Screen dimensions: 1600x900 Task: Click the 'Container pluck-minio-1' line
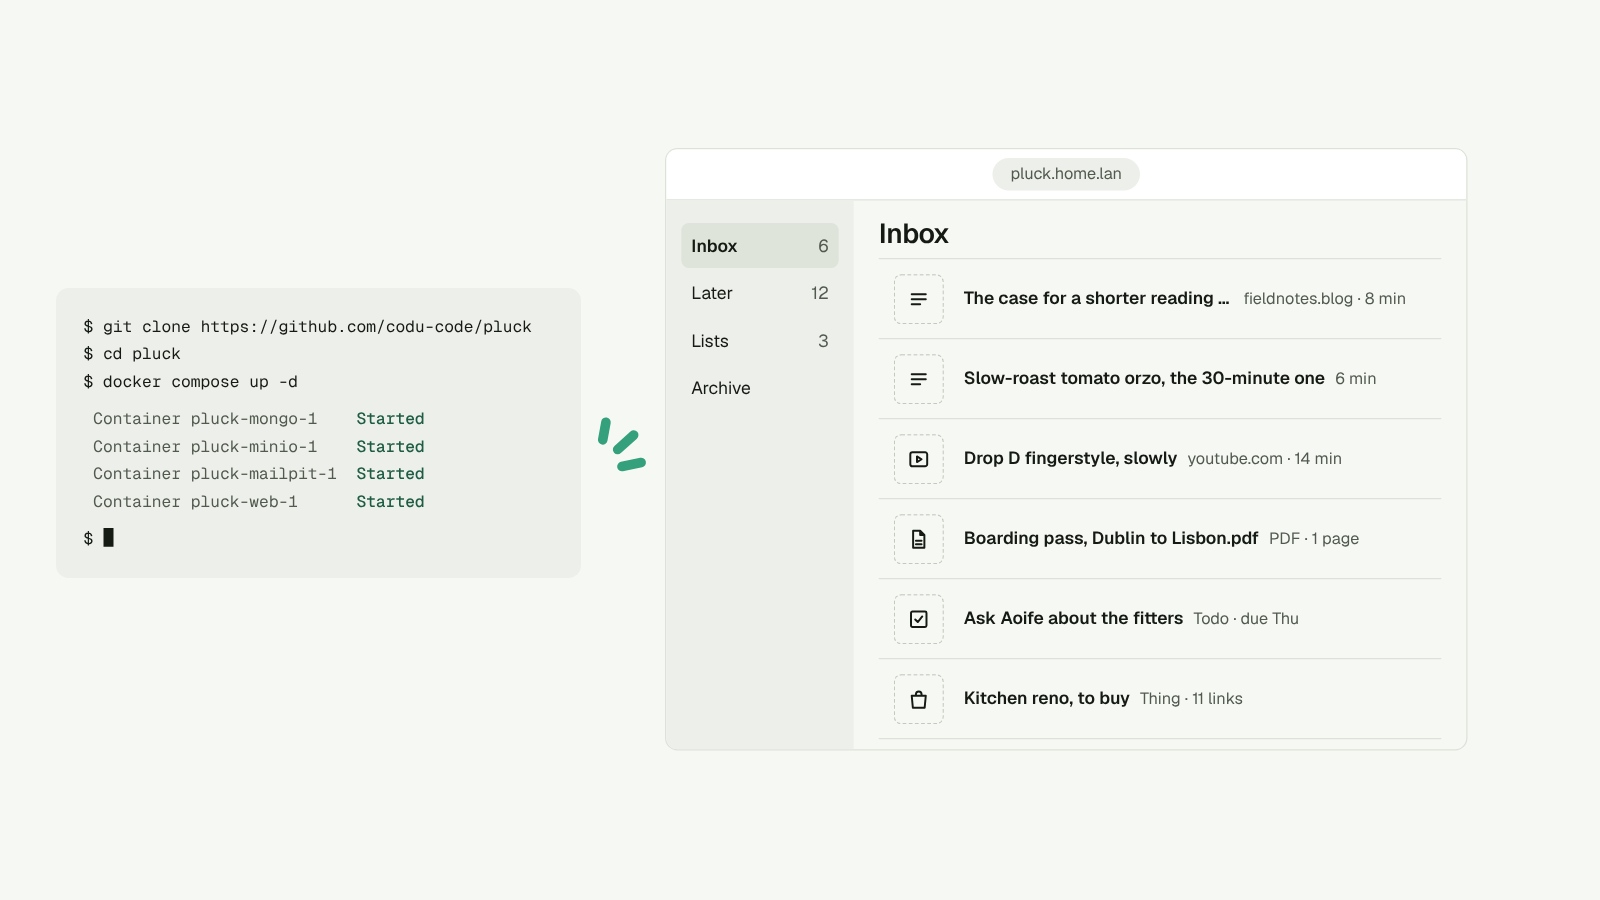[205, 447]
